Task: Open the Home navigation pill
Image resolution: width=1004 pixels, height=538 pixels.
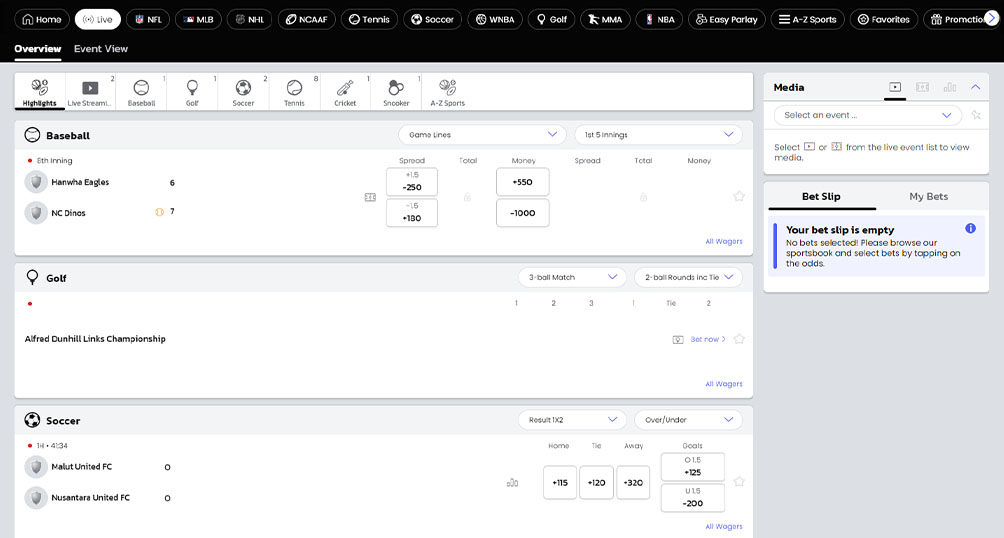Action: pyautogui.click(x=42, y=19)
